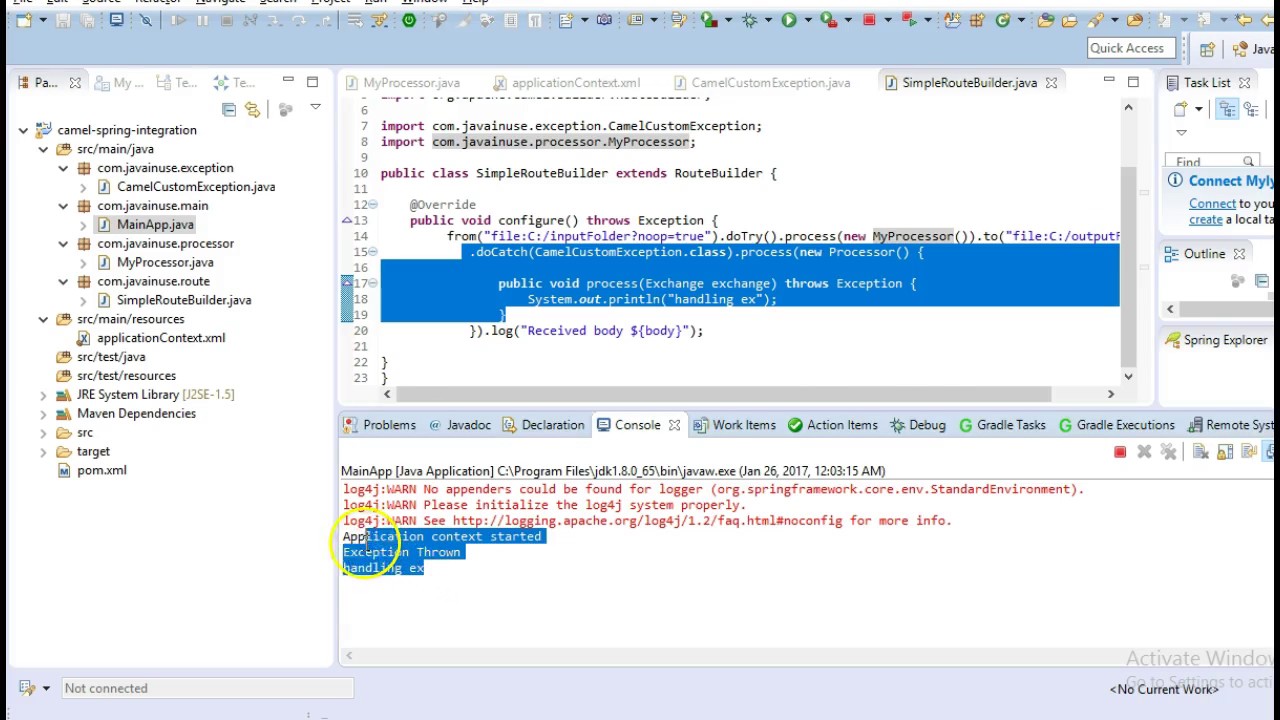Open the Action Items tab
The height and width of the screenshot is (720, 1280).
click(832, 425)
